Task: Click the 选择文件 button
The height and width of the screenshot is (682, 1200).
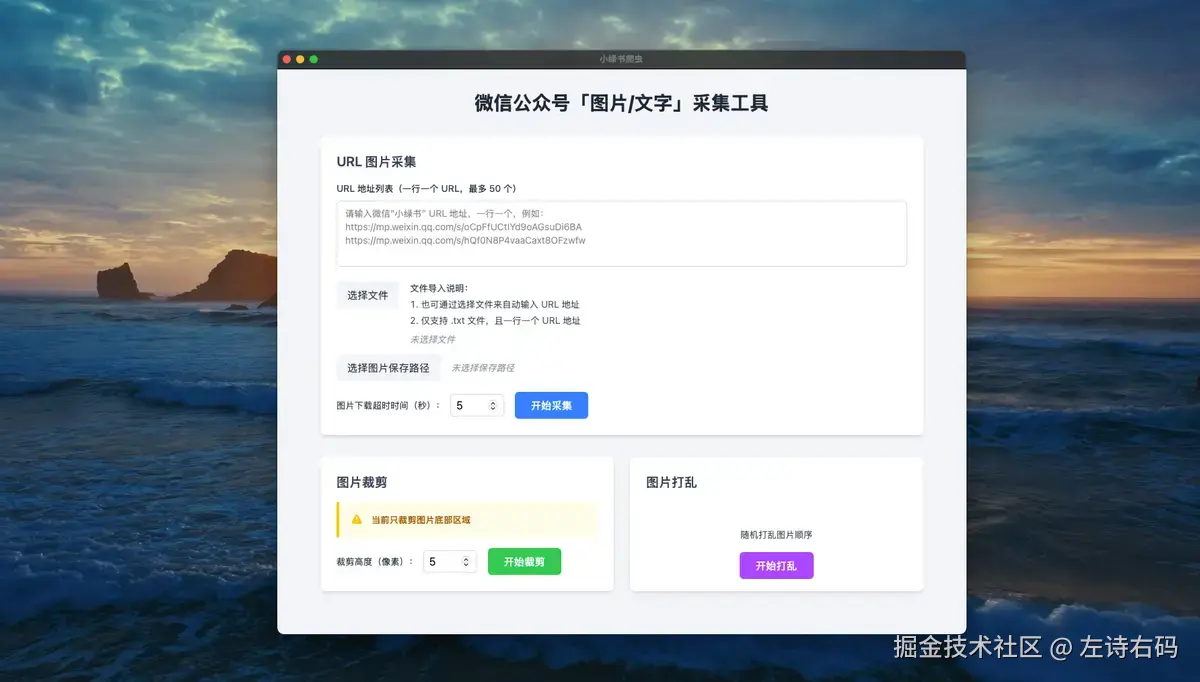Action: click(368, 295)
